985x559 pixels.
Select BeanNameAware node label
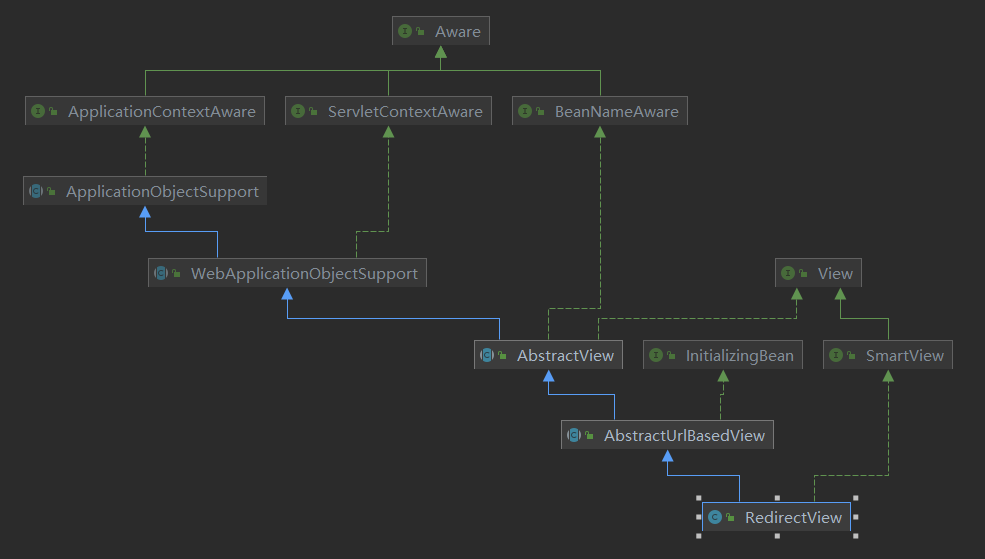(616, 111)
